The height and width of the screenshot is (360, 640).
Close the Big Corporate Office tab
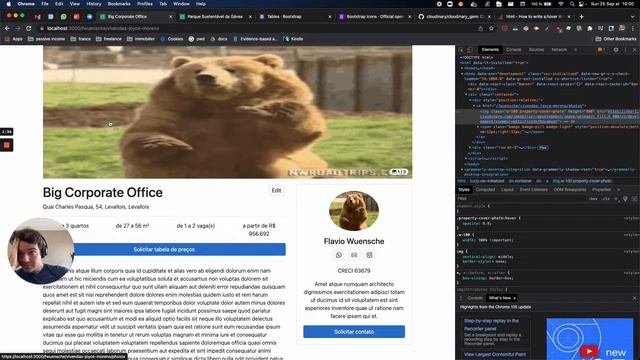[x=171, y=17]
